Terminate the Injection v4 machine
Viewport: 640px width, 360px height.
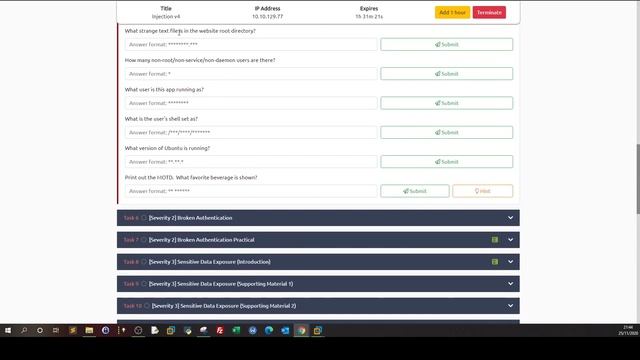point(489,12)
